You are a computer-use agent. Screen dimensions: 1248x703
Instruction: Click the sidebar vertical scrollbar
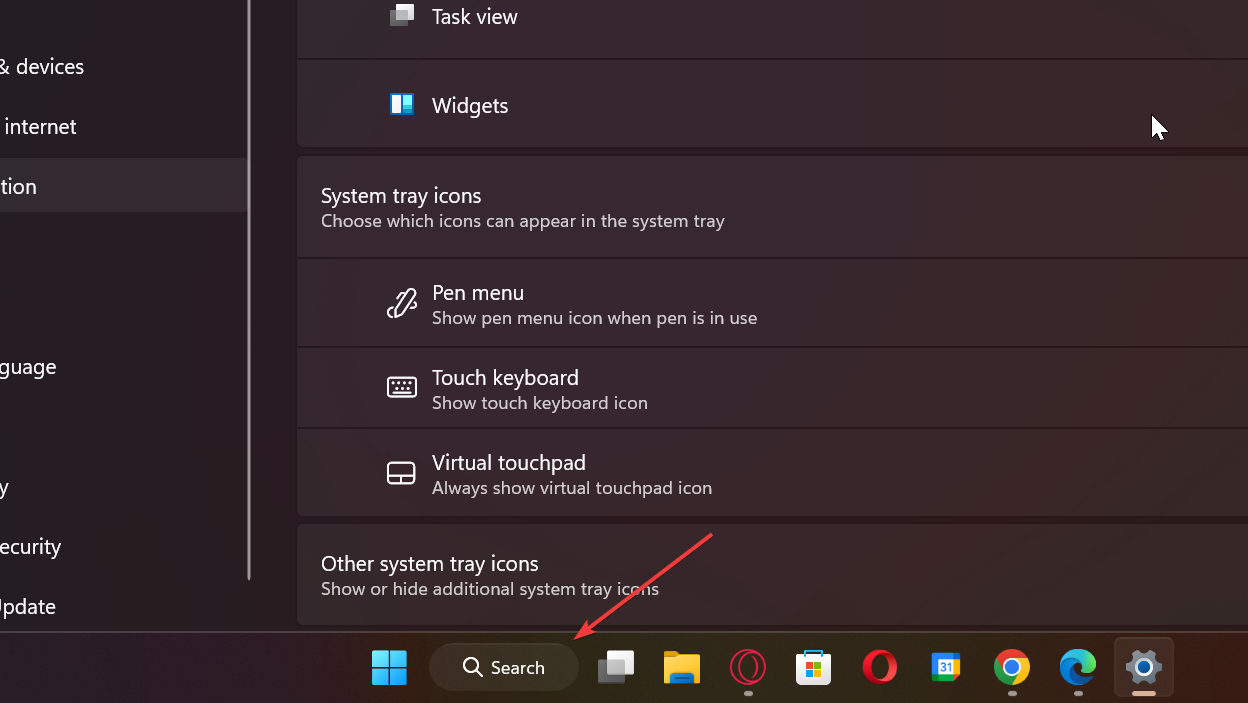click(249, 290)
